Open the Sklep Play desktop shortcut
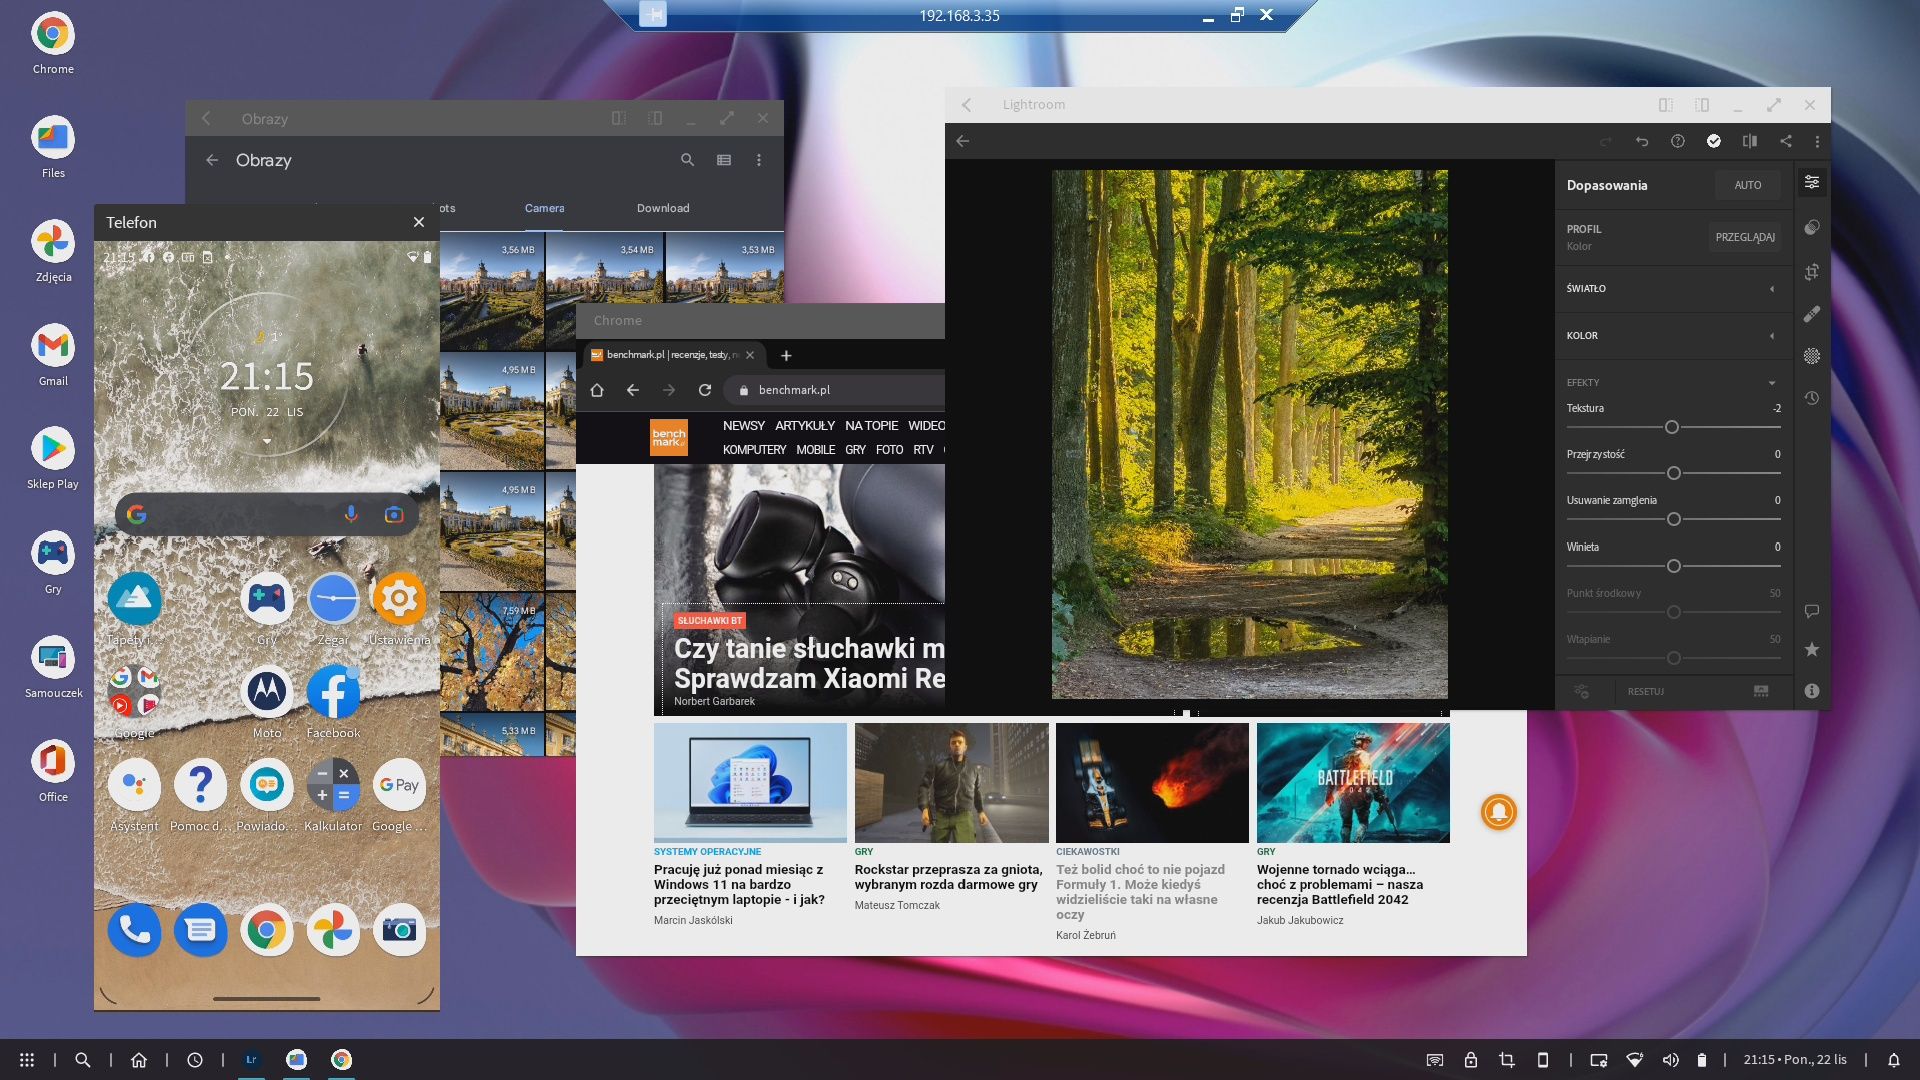The width and height of the screenshot is (1920, 1080). click(53, 458)
